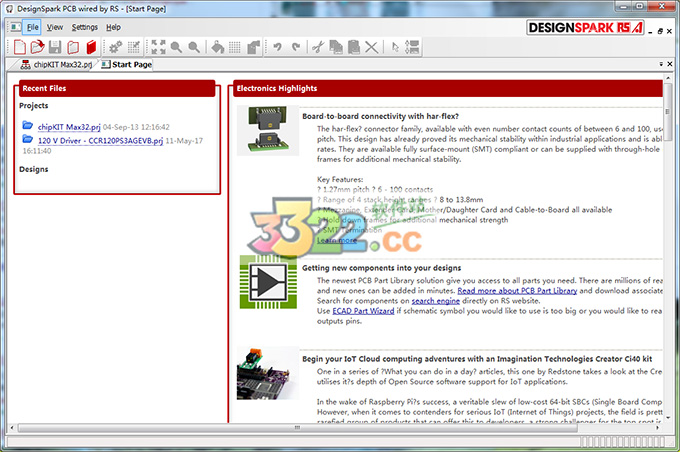The height and width of the screenshot is (452, 680).
Task: Click the Recent Files panel header
Action: 117,88
